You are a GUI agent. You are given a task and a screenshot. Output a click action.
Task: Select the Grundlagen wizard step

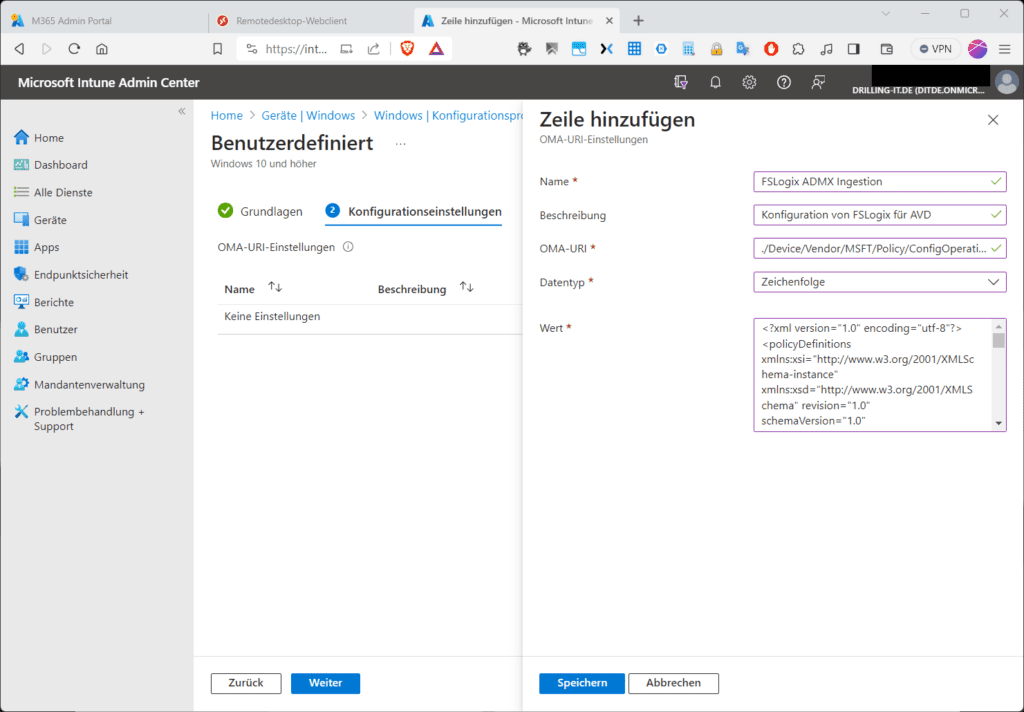(x=261, y=211)
